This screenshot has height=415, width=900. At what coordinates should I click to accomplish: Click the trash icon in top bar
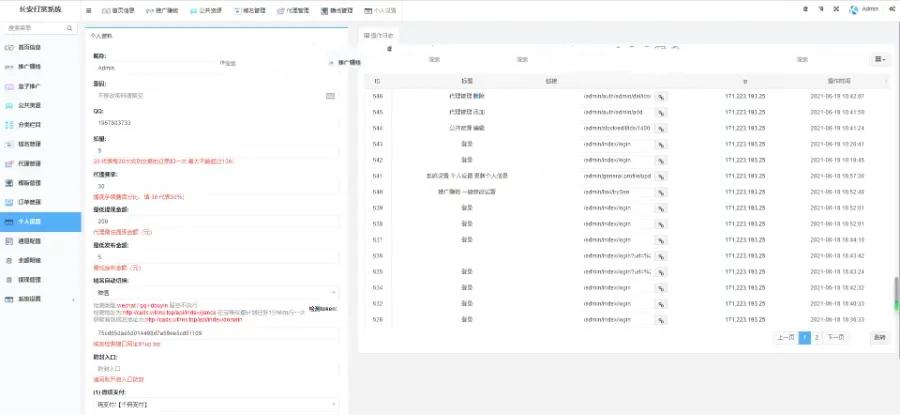click(x=806, y=10)
